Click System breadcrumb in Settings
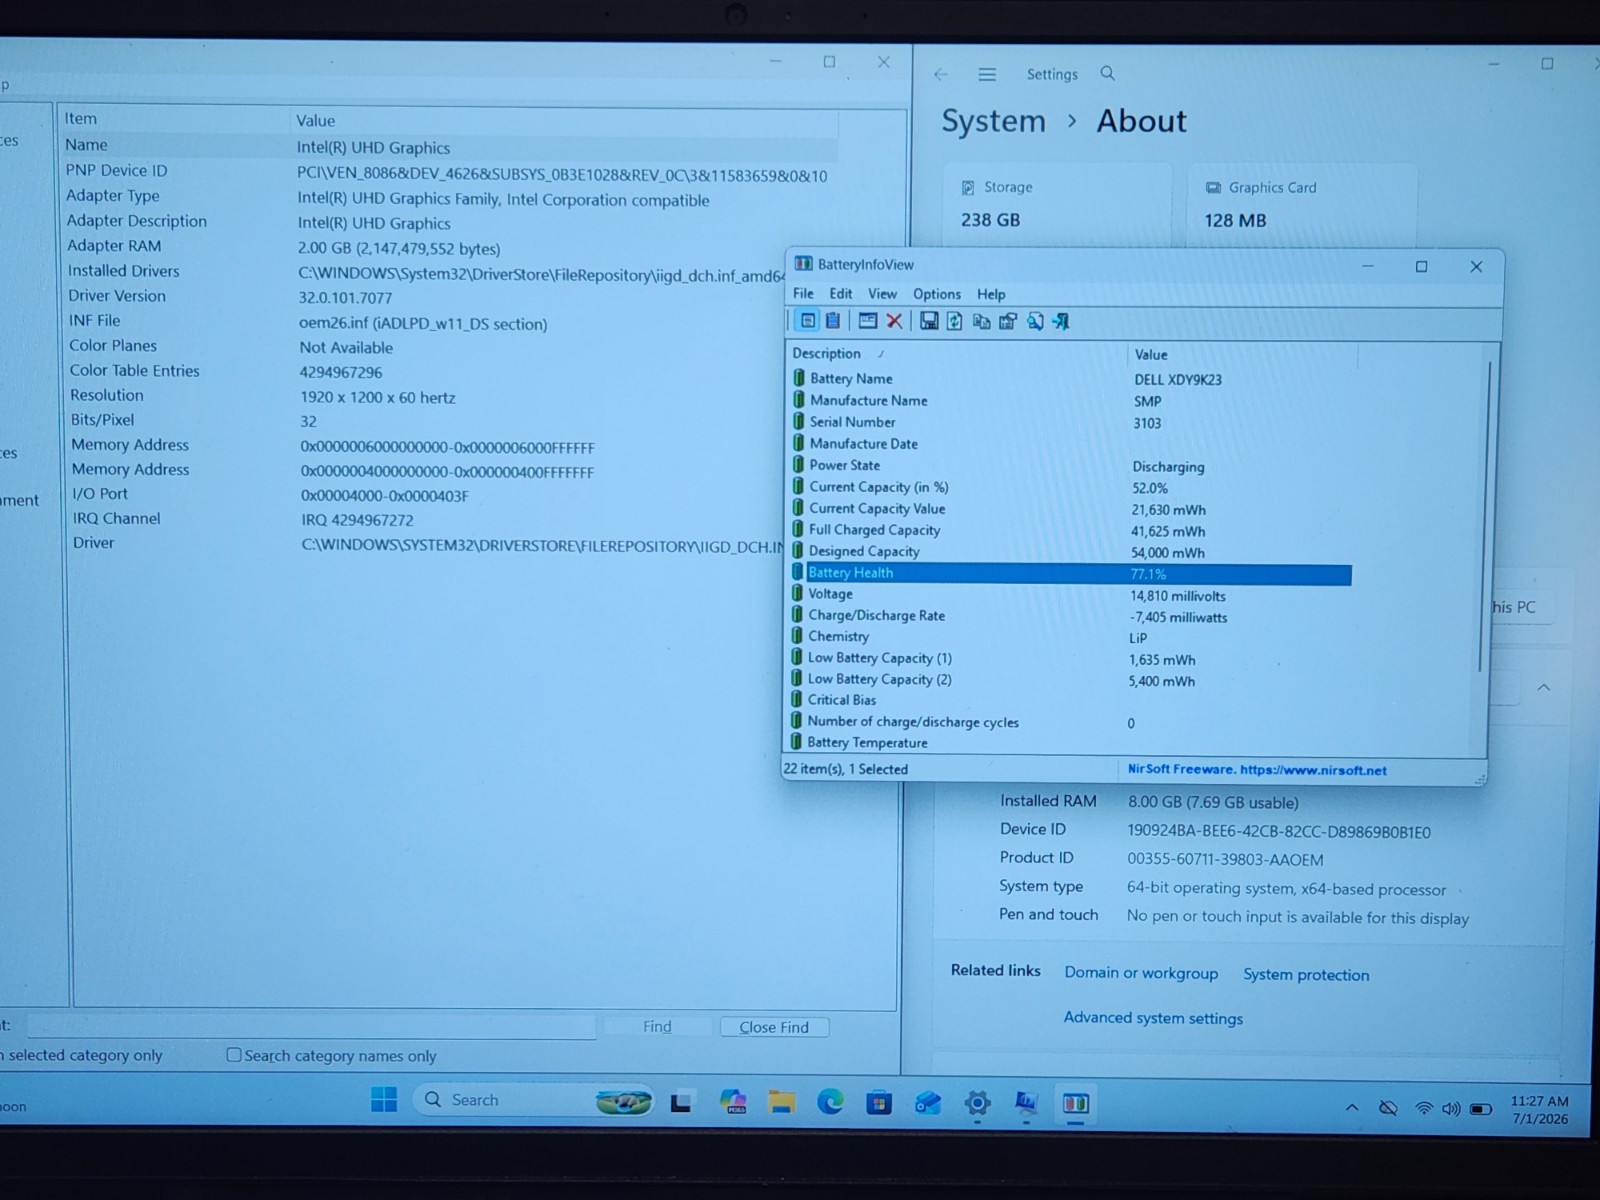The image size is (1600, 1200). pos(993,121)
